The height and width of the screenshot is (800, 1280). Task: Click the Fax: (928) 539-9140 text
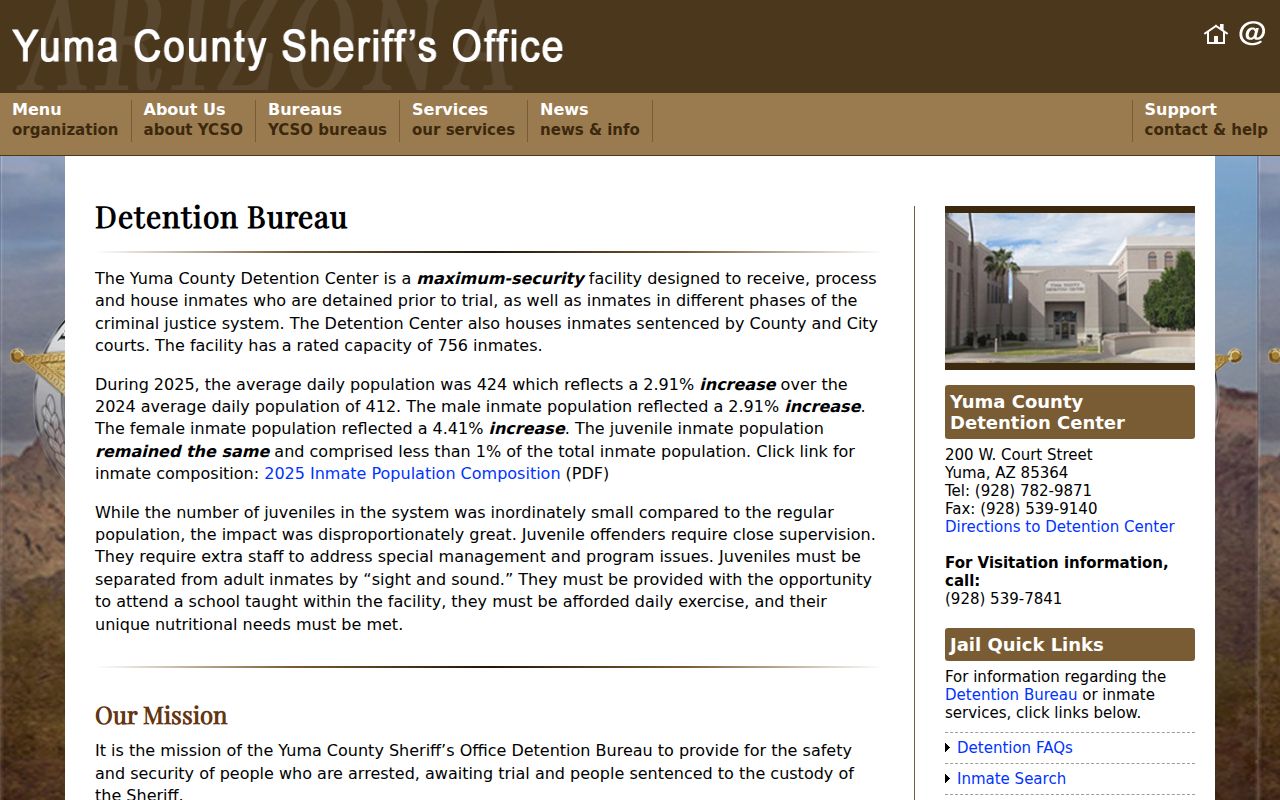1021,508
